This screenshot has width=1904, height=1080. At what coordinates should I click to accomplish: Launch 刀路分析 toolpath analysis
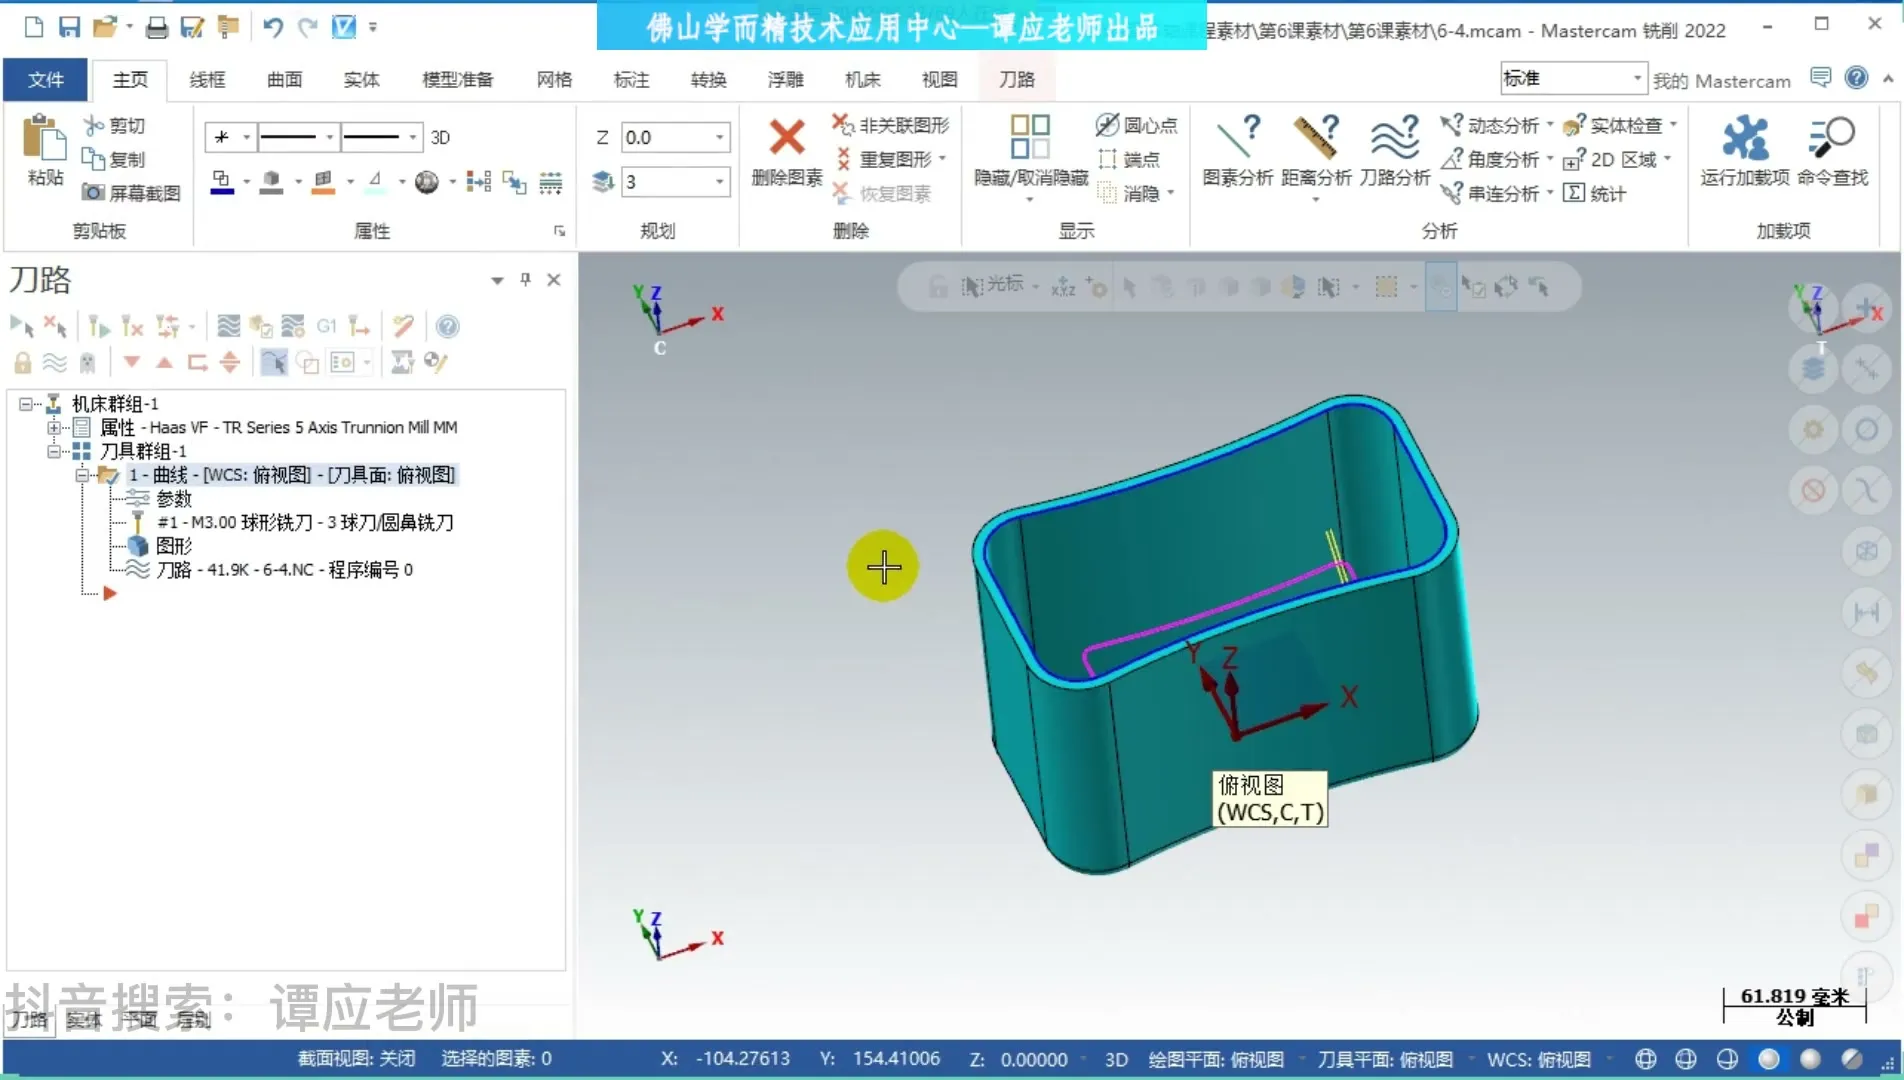[x=1394, y=138]
